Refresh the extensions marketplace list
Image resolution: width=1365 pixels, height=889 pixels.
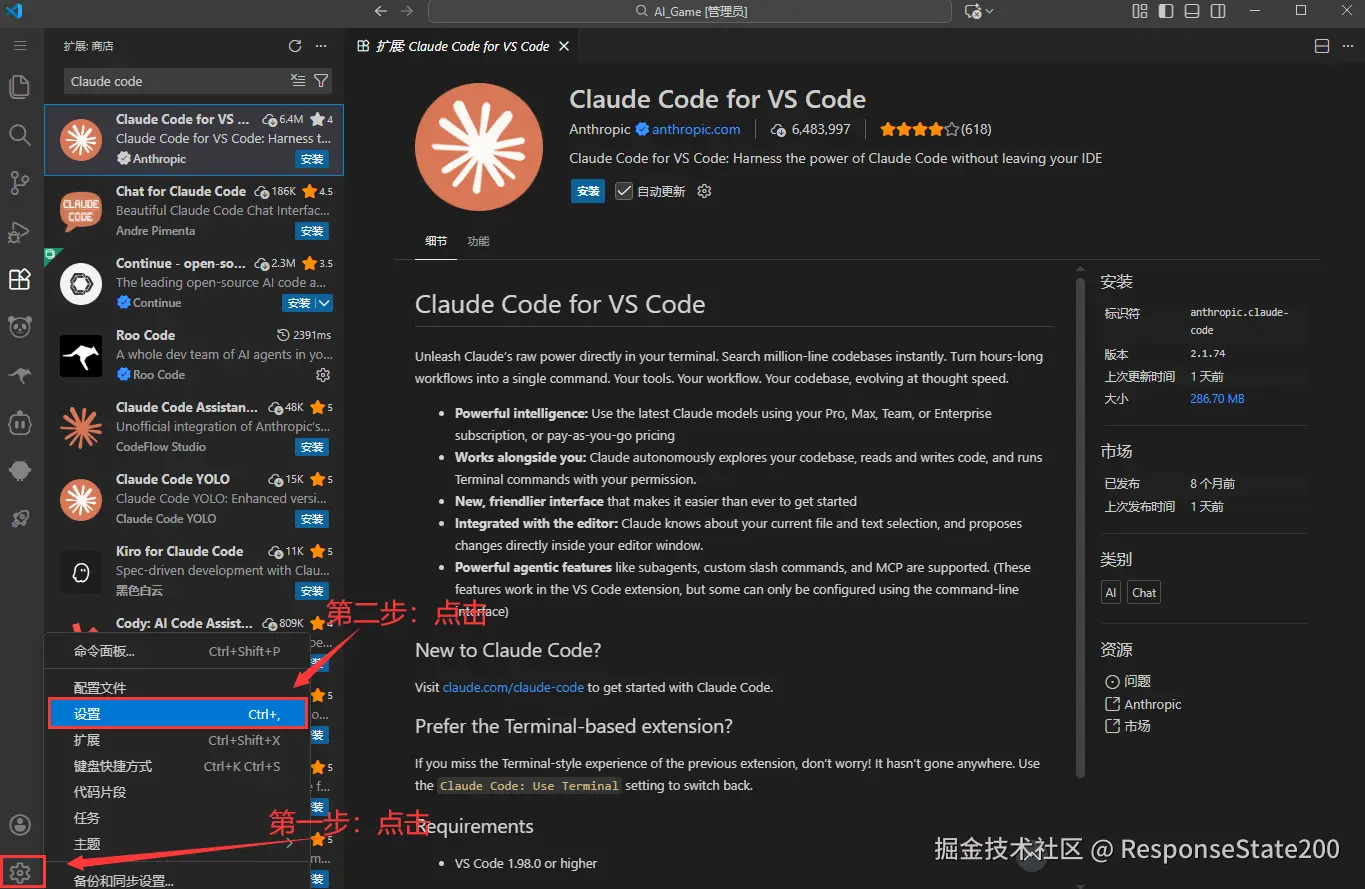coord(295,46)
